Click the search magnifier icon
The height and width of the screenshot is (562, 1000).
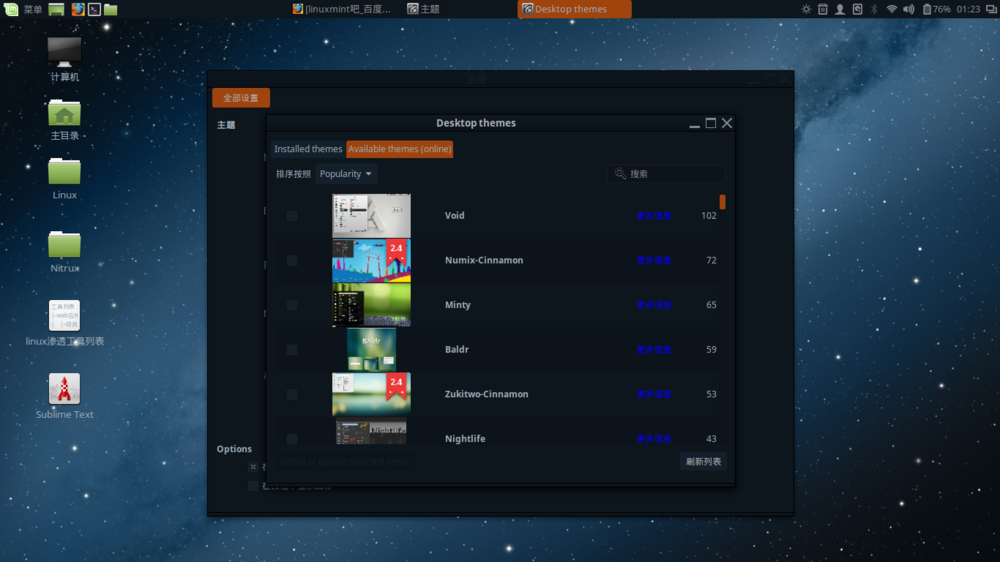click(620, 174)
